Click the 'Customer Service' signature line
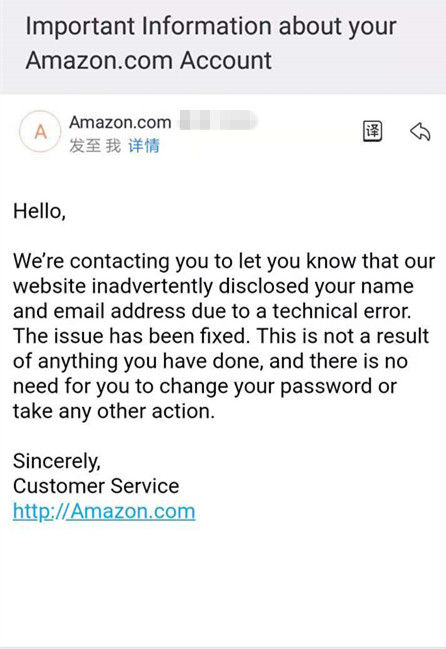Image resolution: width=446 pixels, height=649 pixels. click(x=96, y=486)
